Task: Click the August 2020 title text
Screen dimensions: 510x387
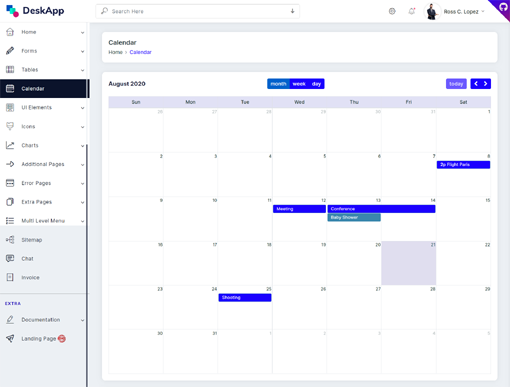Action: 127,84
